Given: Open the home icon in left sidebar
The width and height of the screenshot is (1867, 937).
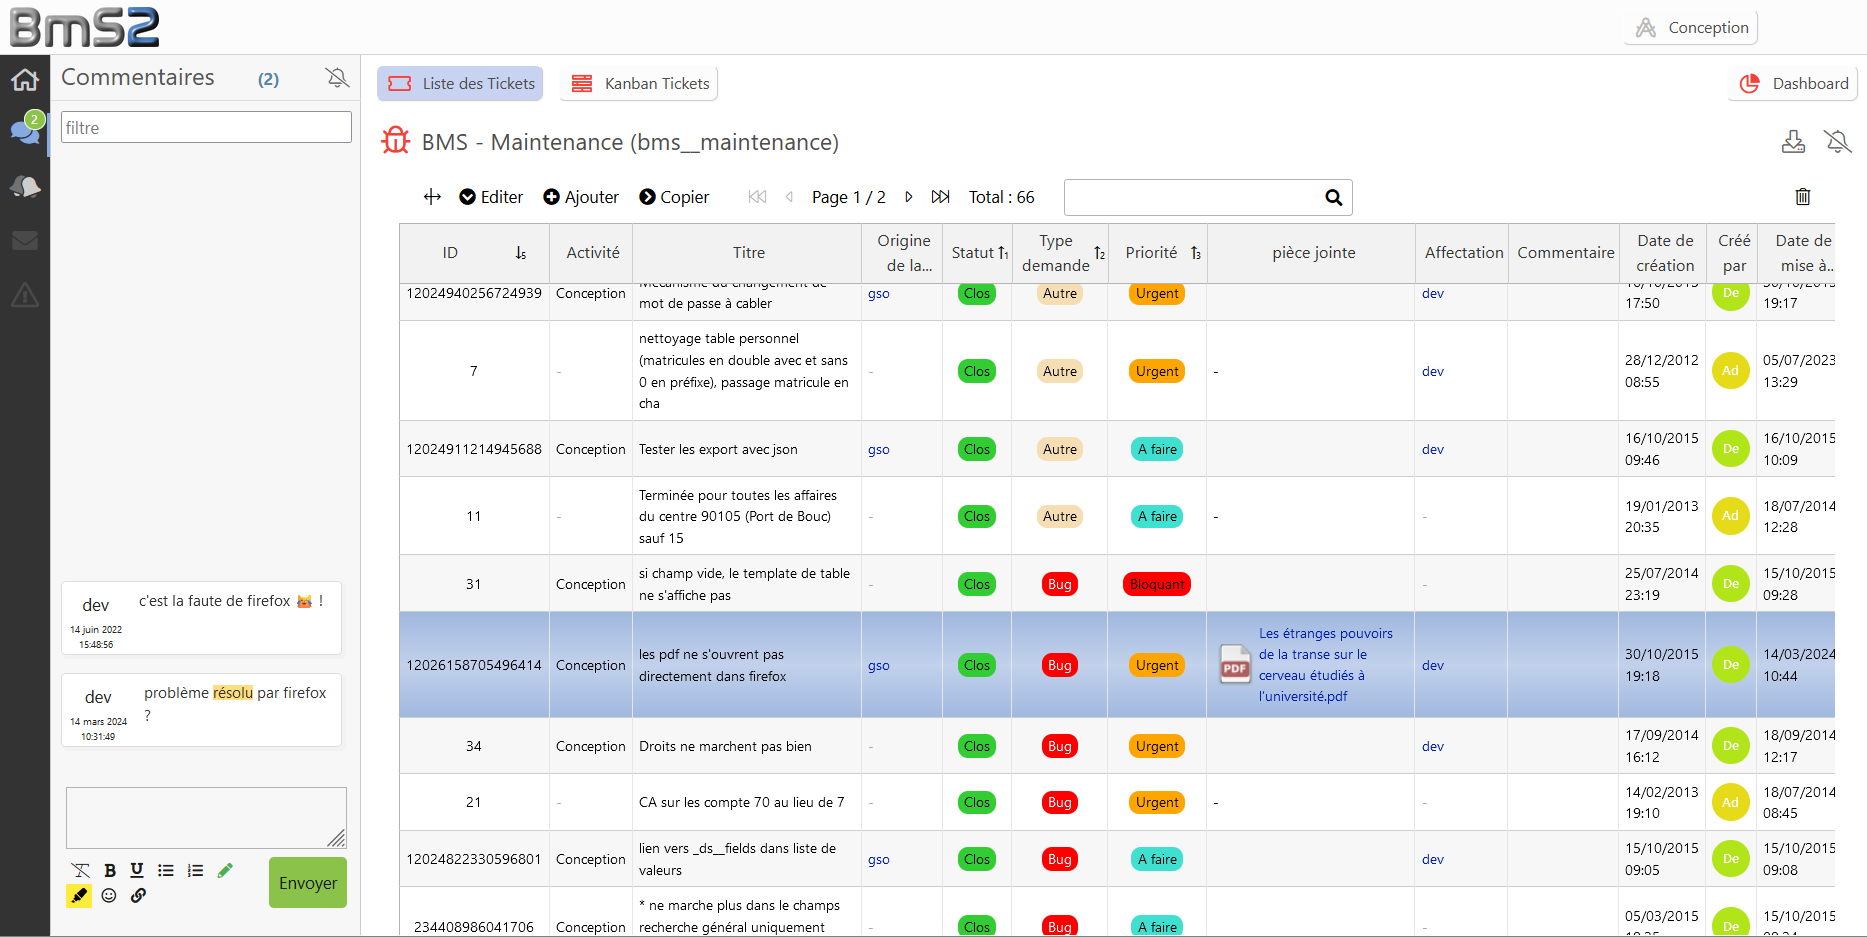Looking at the screenshot, I should [25, 80].
